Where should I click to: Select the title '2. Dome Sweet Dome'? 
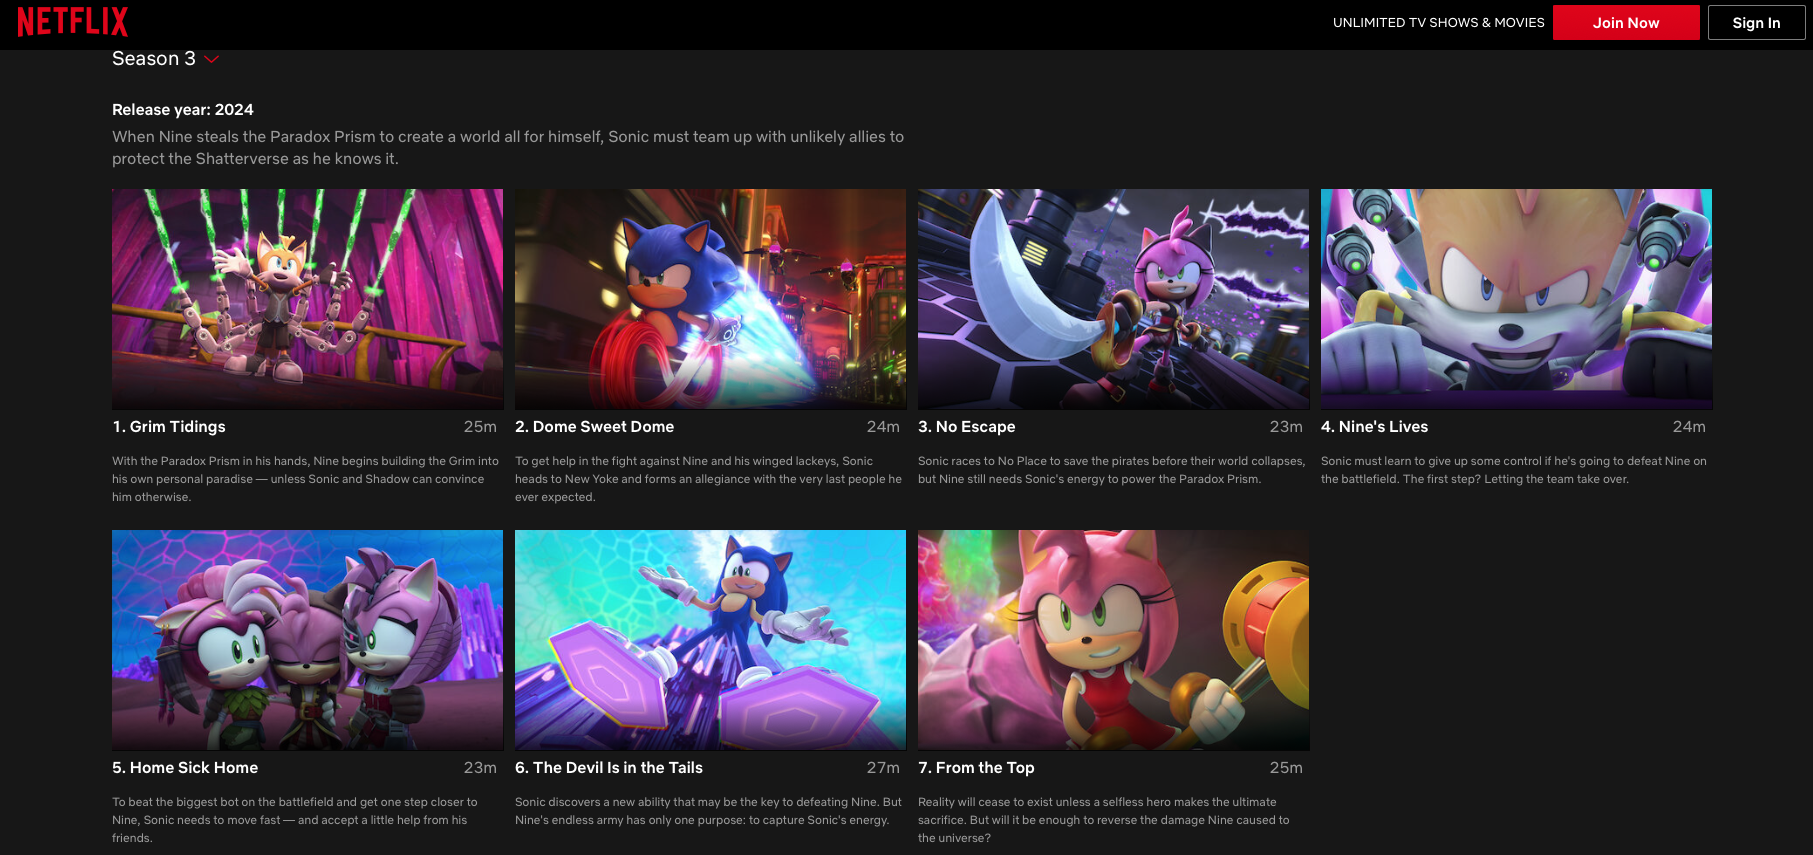[x=594, y=427]
